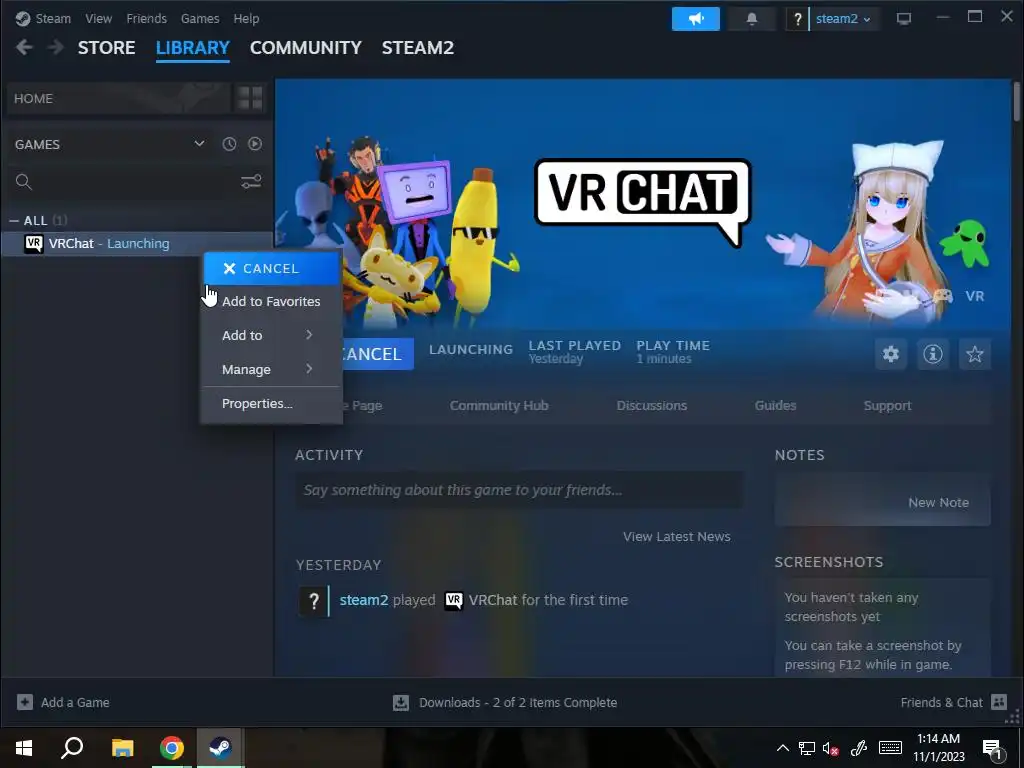
Task: Choose Add to Favorites
Action: (x=272, y=301)
